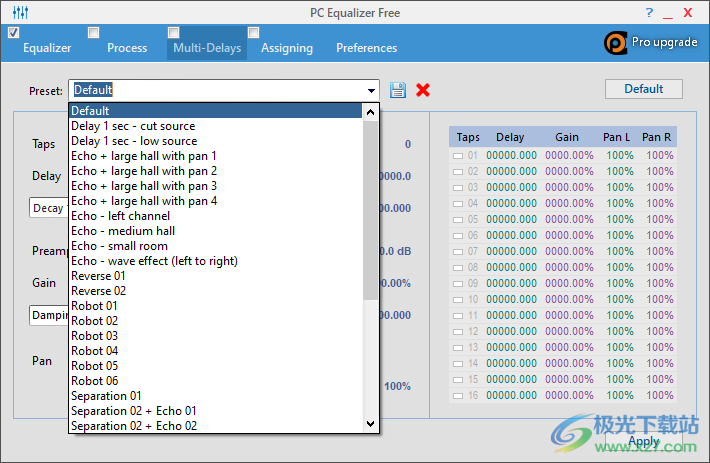The height and width of the screenshot is (463, 710).
Task: Click the Pan L column header
Action: (616, 137)
